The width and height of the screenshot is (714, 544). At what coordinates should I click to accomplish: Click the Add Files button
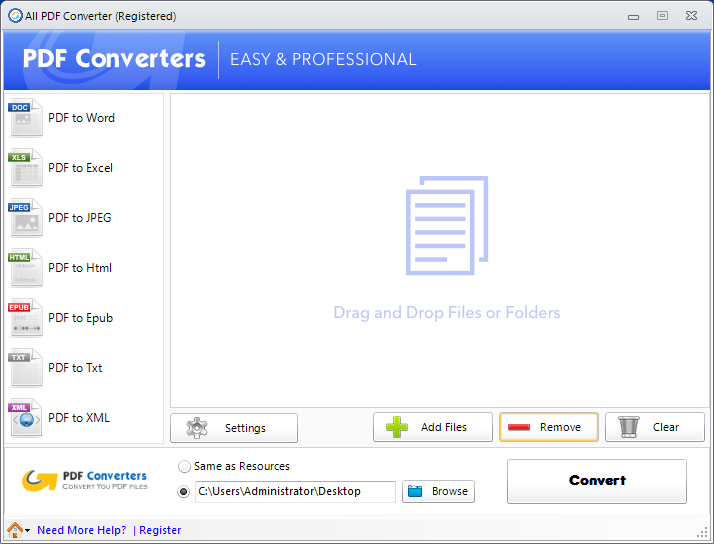coord(433,427)
